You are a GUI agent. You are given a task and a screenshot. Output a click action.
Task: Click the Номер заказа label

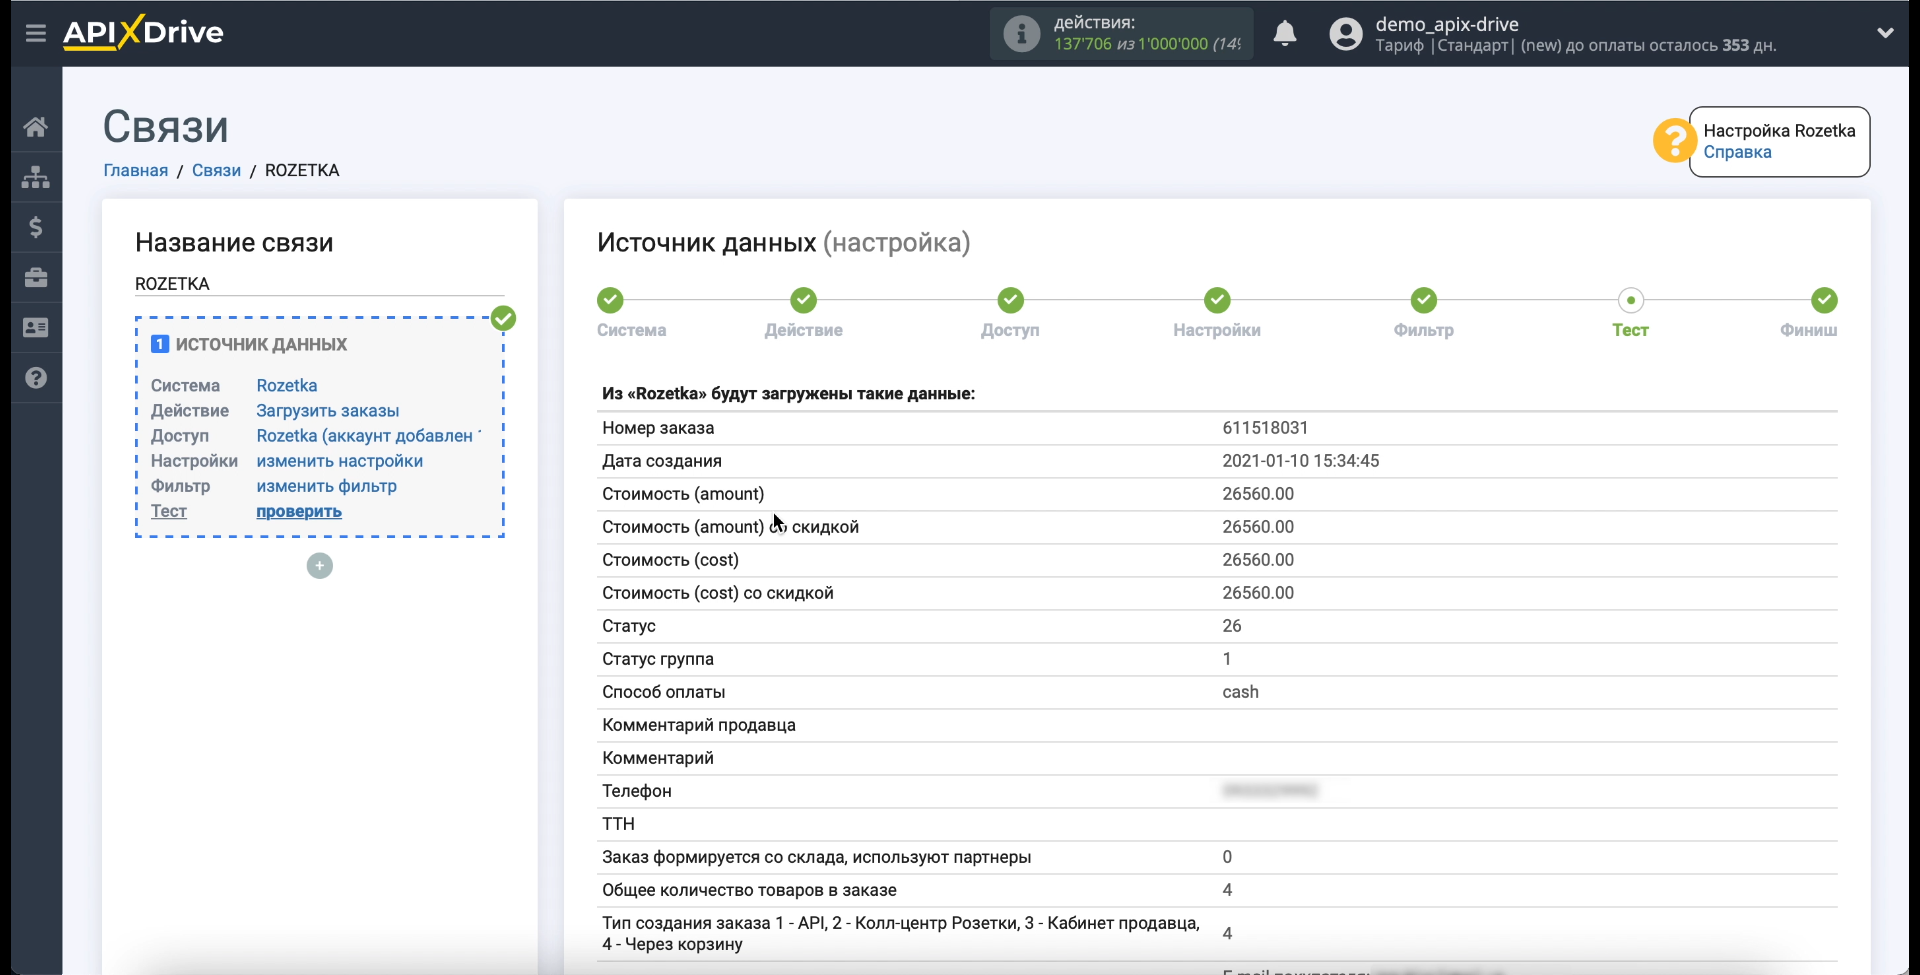pos(658,428)
